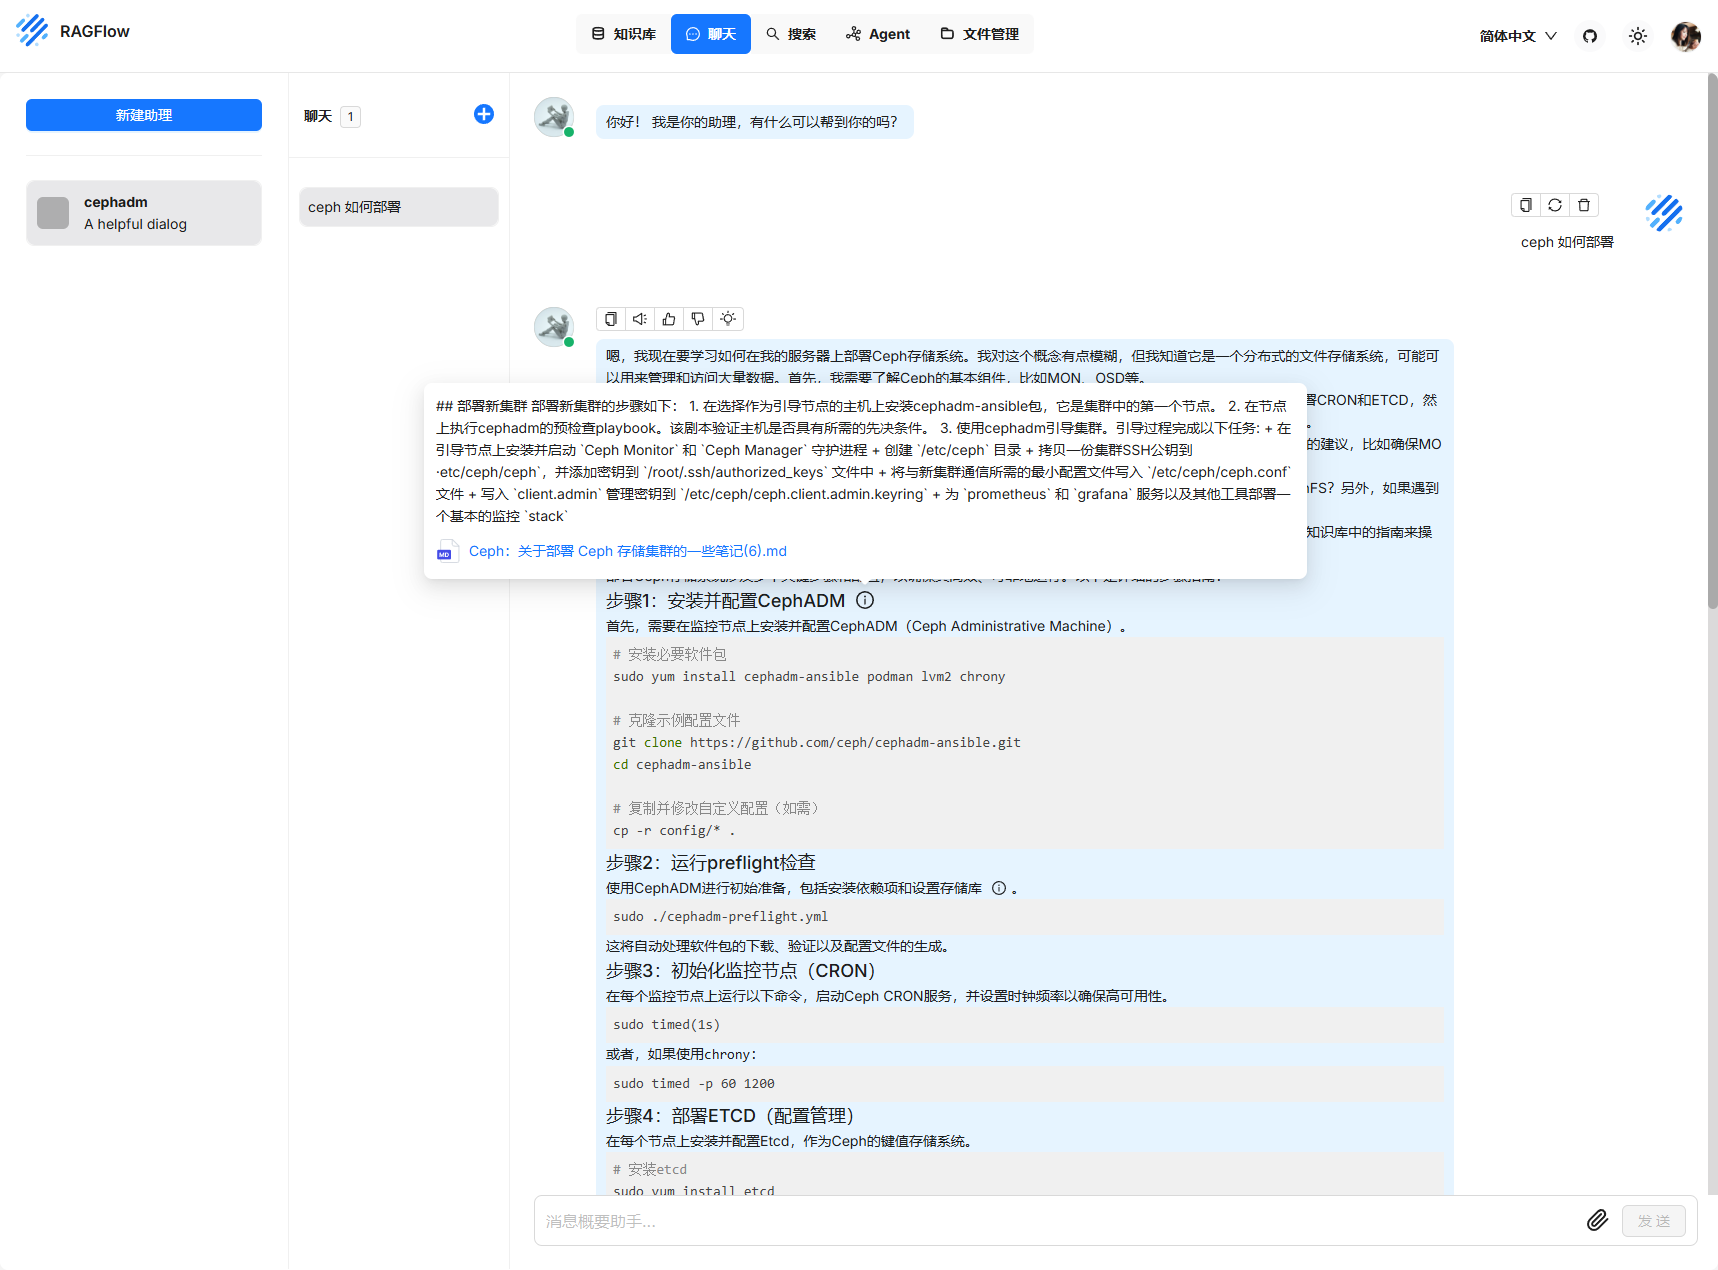Click the greeting message 你好！我是你的助理
This screenshot has width=1718, height=1270.
click(754, 122)
